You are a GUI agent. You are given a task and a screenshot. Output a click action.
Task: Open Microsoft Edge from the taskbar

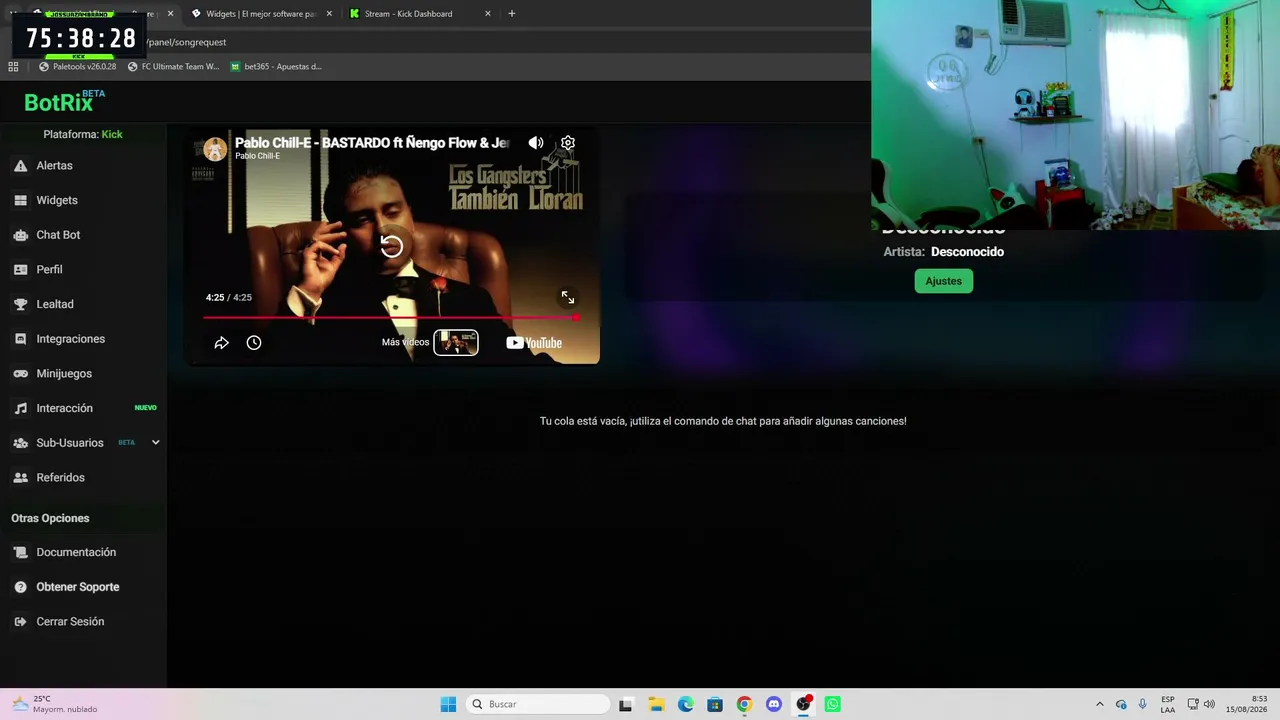[685, 704]
